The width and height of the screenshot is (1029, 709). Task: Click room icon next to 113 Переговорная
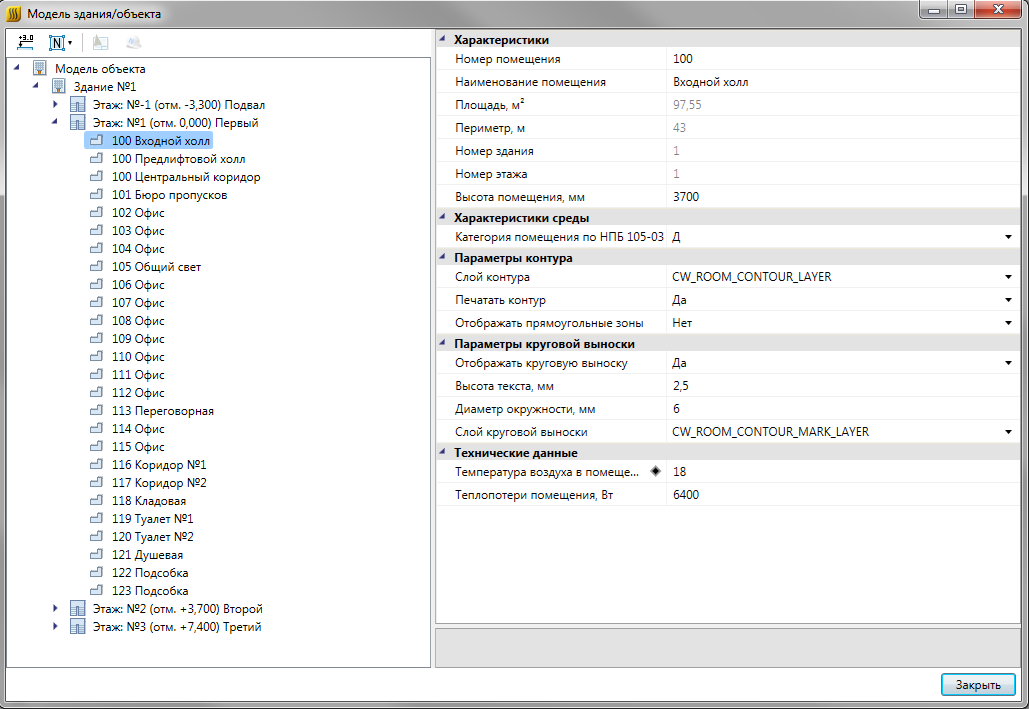coord(96,410)
